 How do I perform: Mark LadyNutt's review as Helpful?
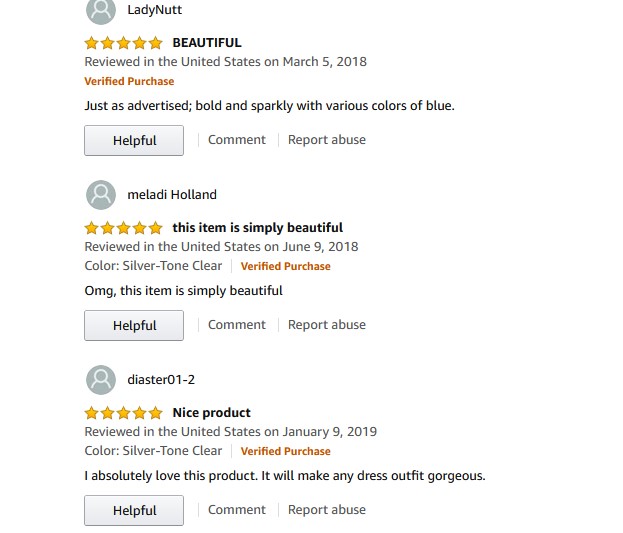tap(134, 141)
